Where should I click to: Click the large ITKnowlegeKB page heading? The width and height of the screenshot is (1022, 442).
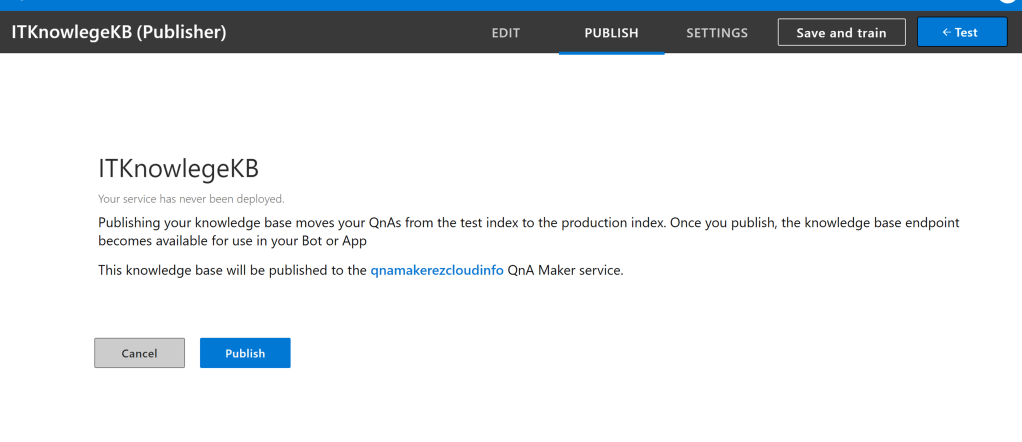tap(178, 166)
